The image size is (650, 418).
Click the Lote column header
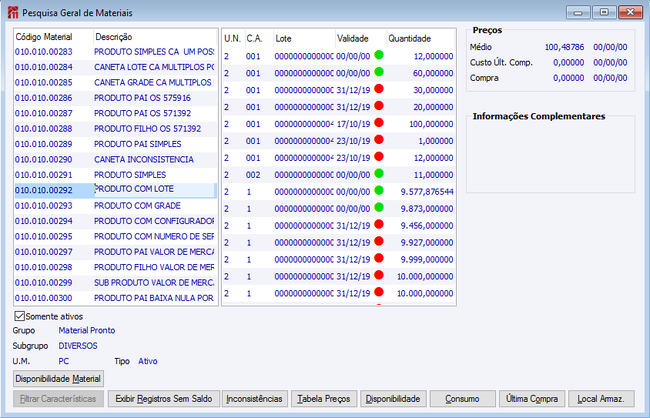tap(304, 39)
